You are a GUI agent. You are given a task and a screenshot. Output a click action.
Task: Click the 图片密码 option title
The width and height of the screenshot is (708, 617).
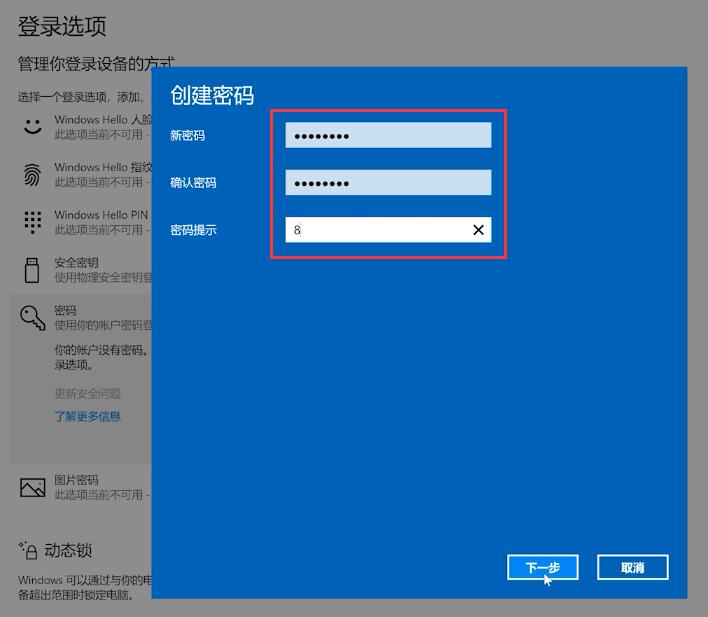pos(76,480)
